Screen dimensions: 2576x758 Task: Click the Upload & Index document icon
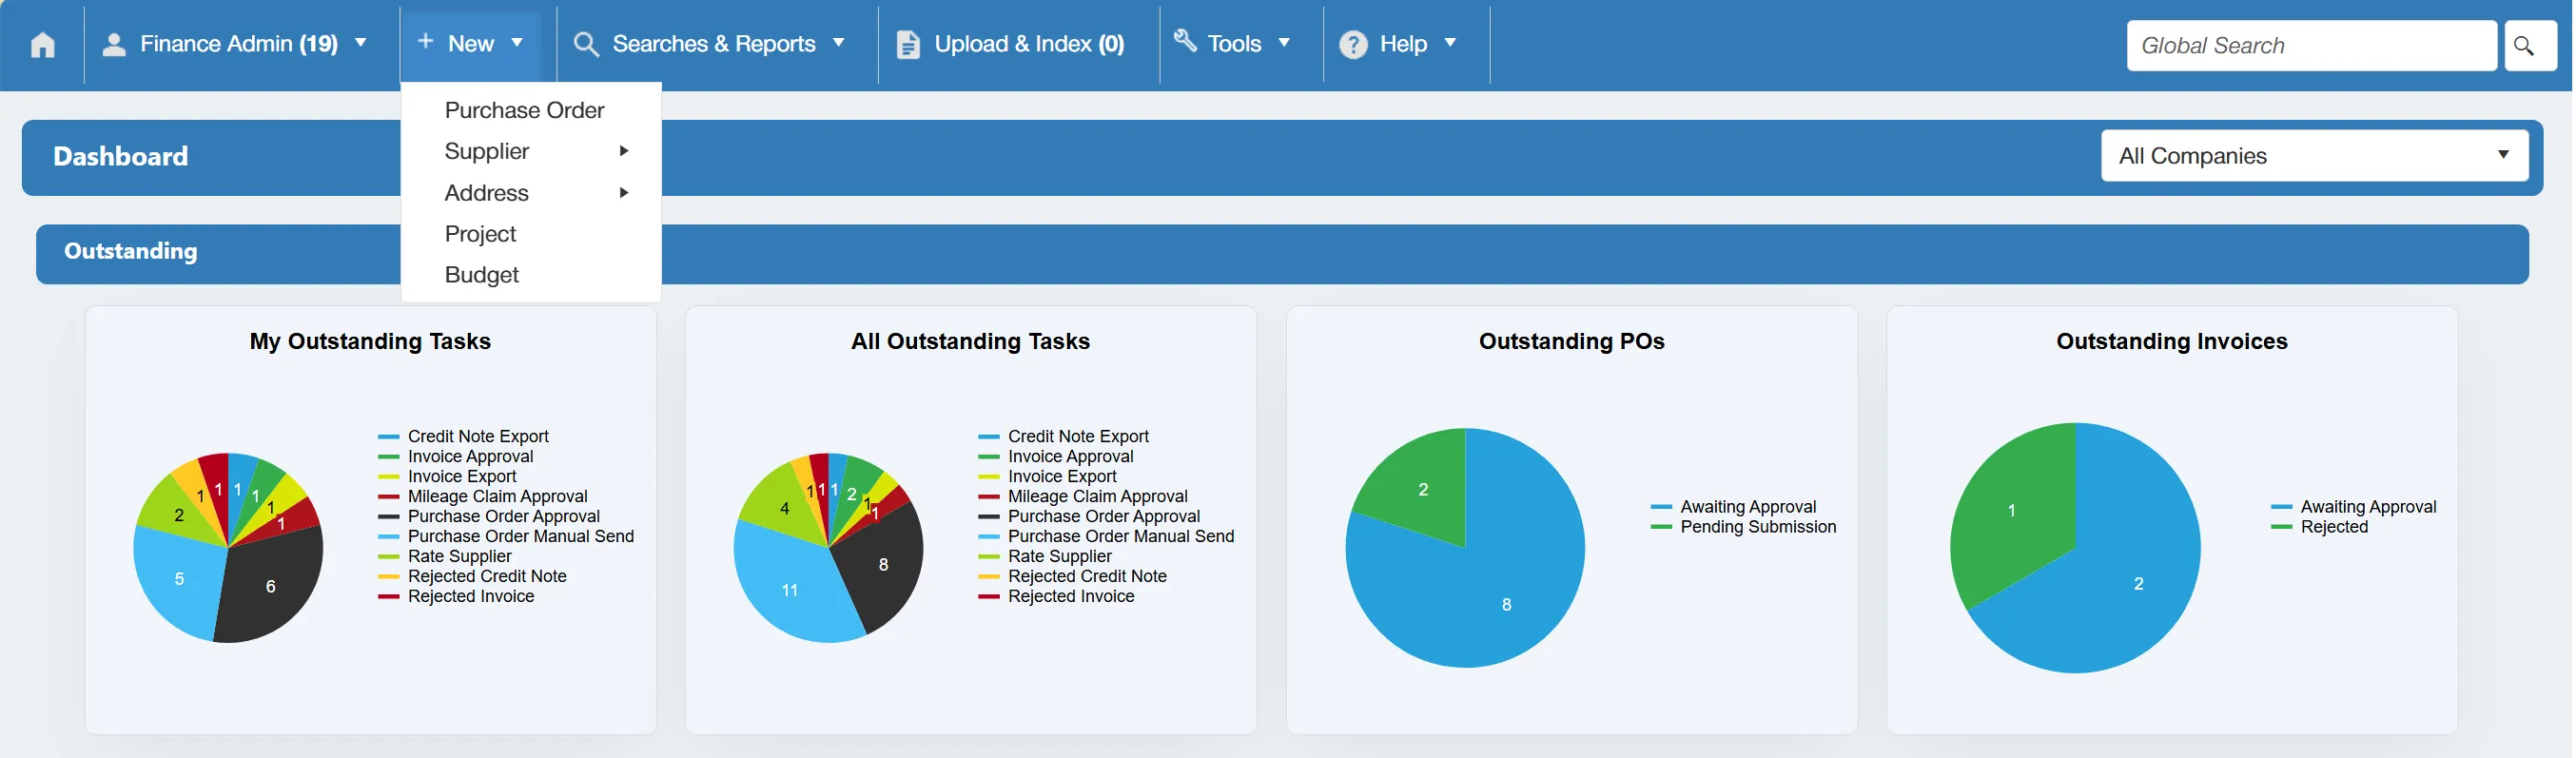pos(907,45)
